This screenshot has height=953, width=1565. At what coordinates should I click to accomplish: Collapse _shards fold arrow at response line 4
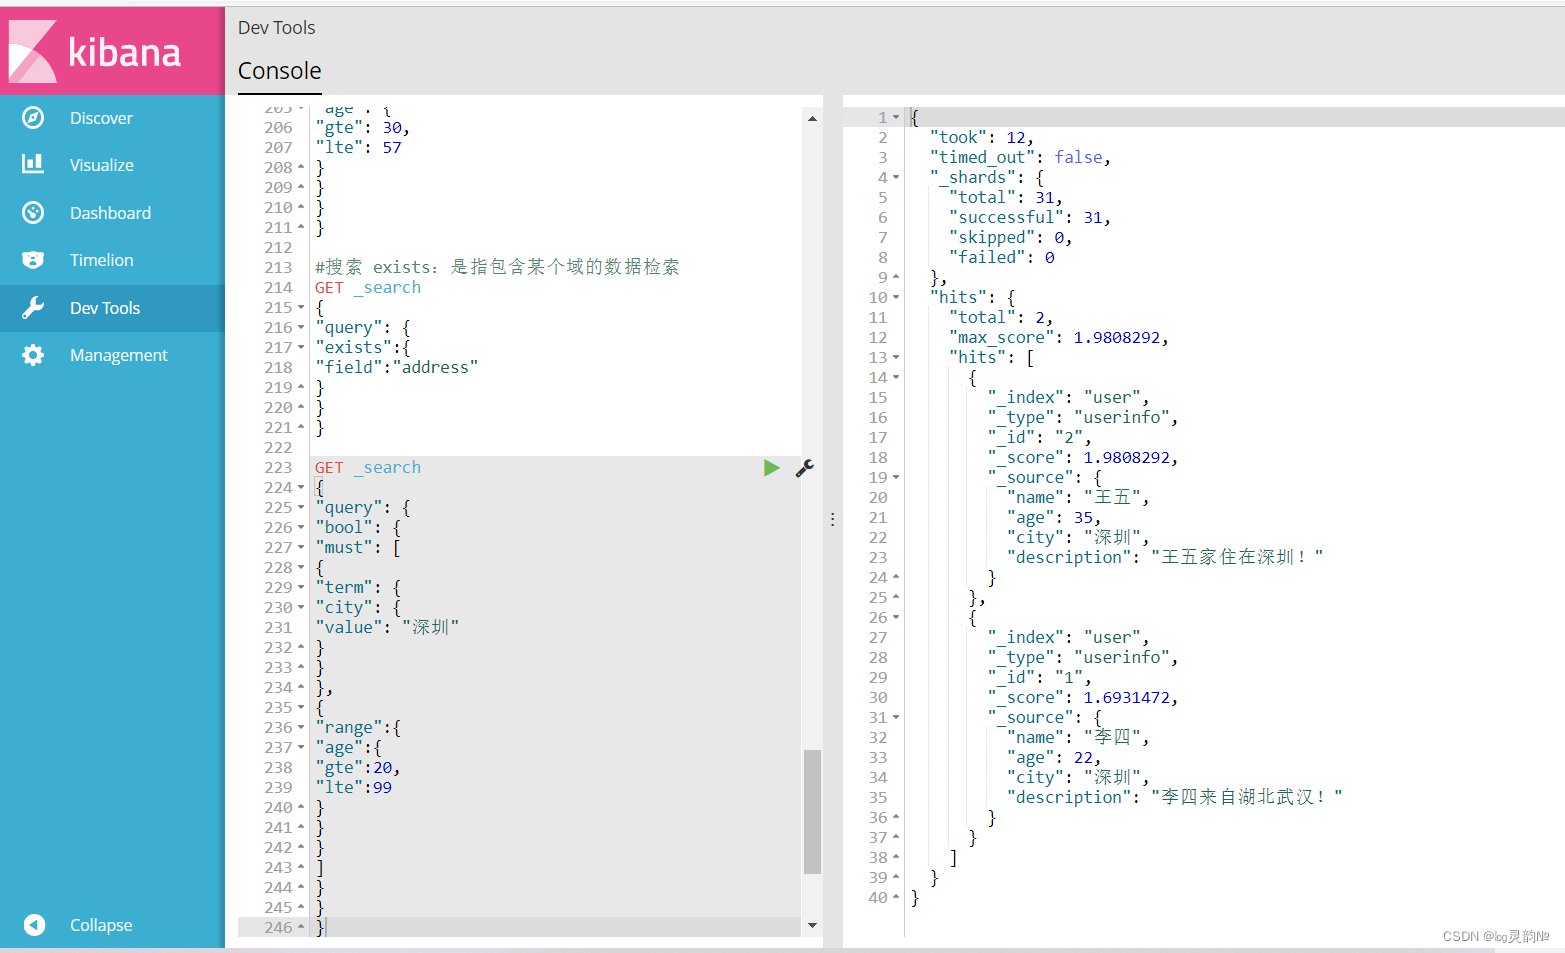pos(896,178)
